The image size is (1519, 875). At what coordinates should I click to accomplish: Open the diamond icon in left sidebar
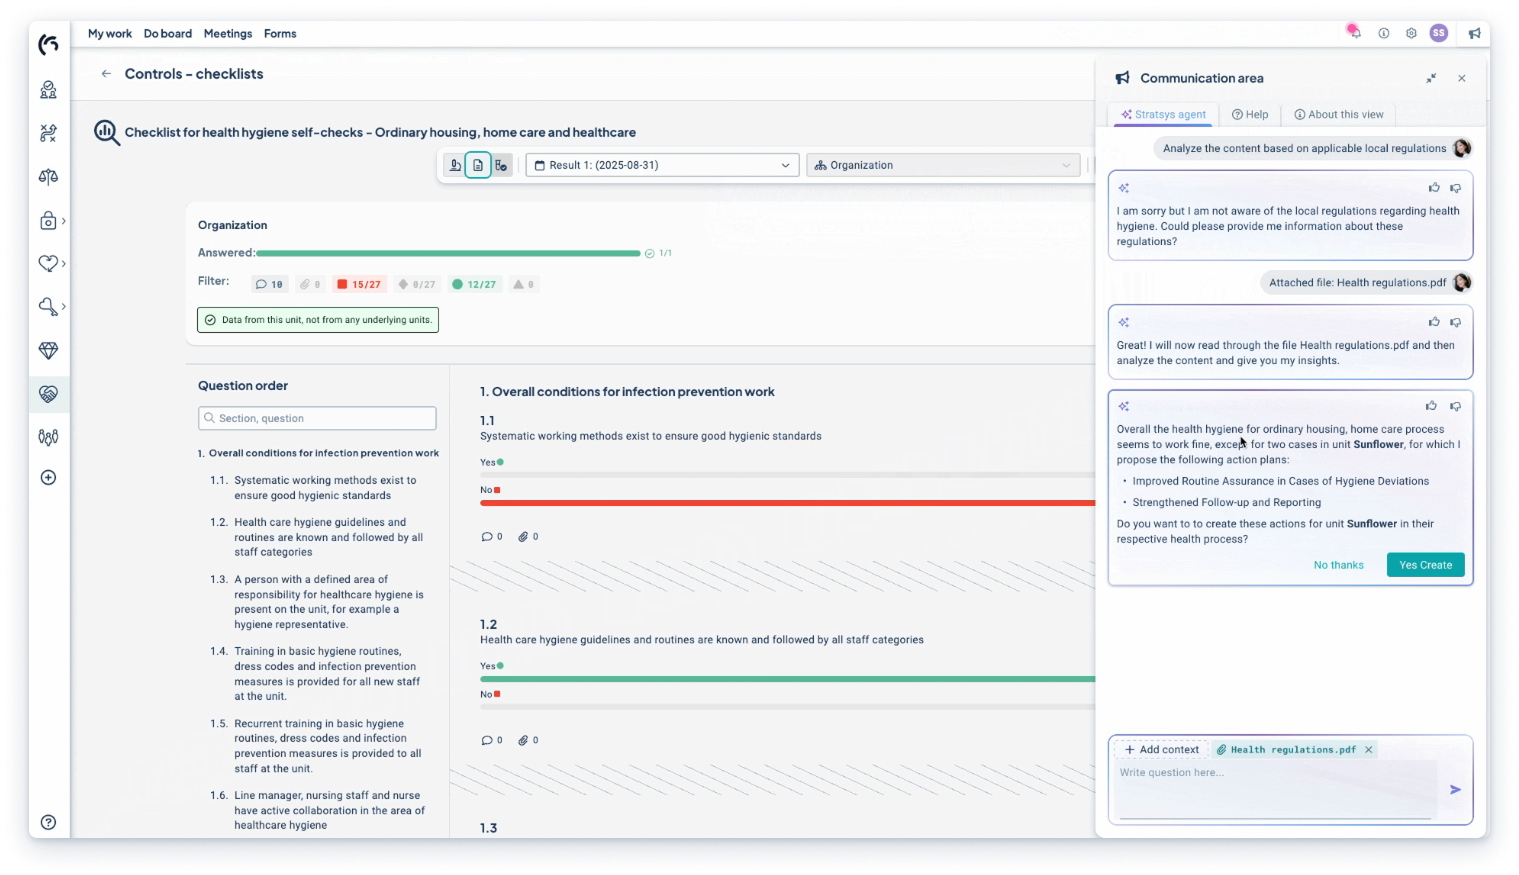click(x=48, y=351)
